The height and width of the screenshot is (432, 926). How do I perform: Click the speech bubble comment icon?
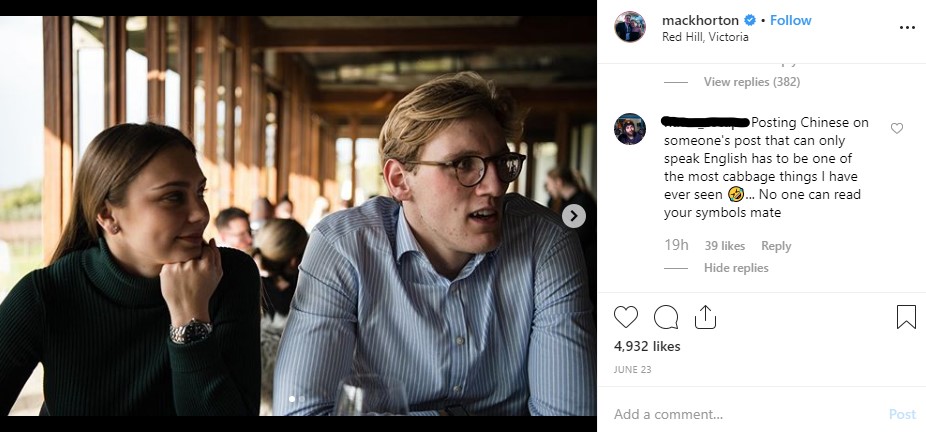pyautogui.click(x=666, y=317)
